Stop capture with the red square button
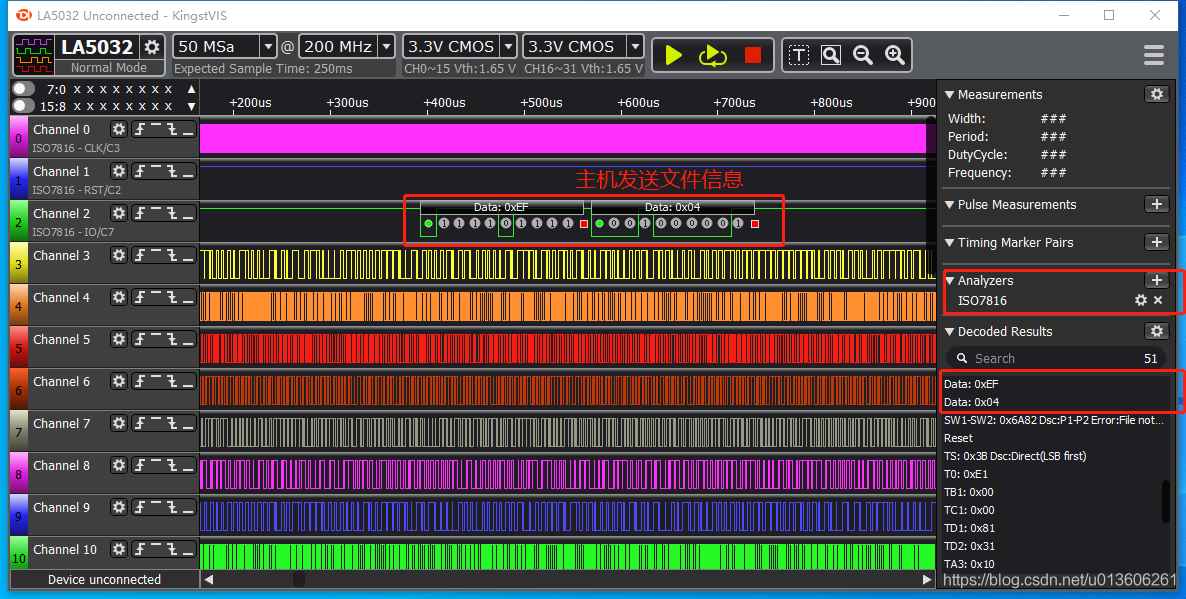This screenshot has height=599, width=1186. click(x=753, y=55)
